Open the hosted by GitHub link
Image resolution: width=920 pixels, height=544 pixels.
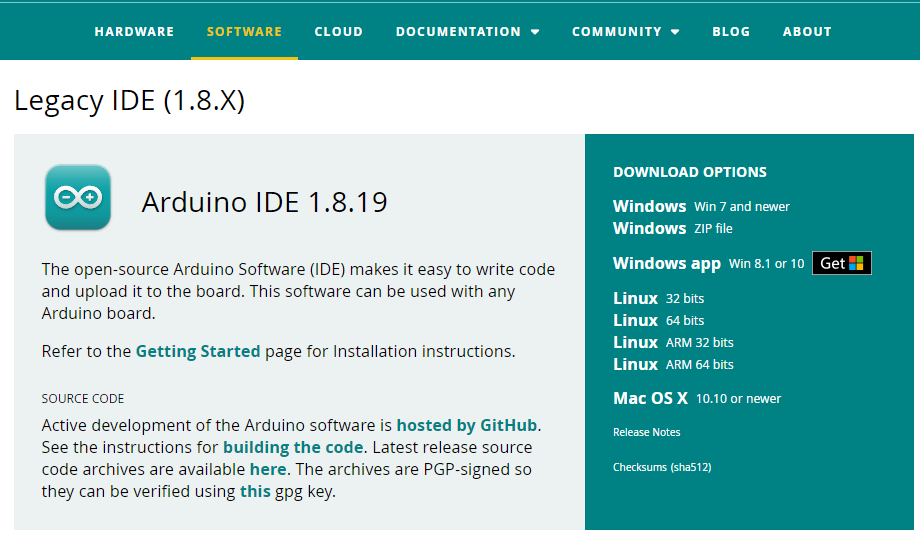(467, 425)
